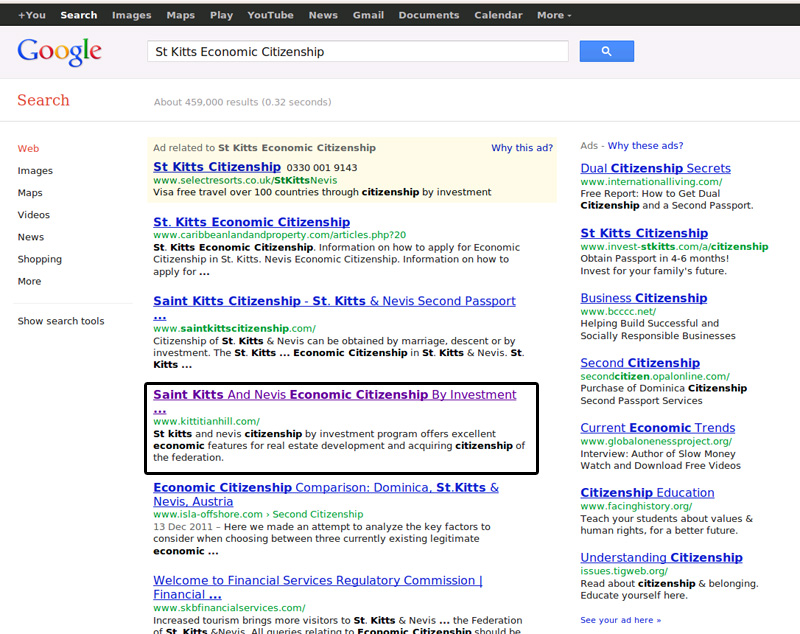Open the More dropdown in top bar
Image resolution: width=800 pixels, height=634 pixels.
coord(554,15)
